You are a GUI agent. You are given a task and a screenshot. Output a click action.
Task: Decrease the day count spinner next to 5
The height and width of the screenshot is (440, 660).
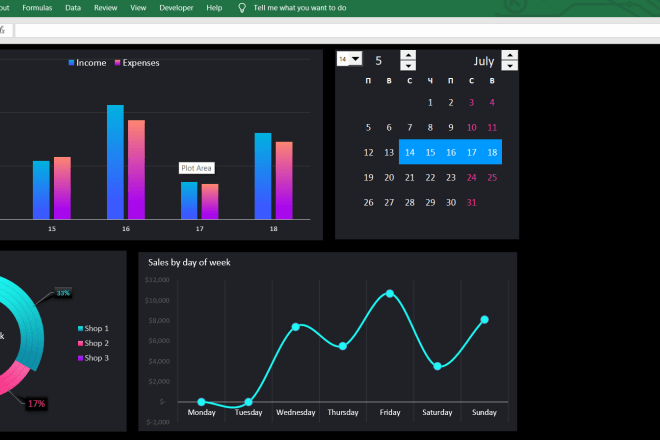[x=408, y=66]
